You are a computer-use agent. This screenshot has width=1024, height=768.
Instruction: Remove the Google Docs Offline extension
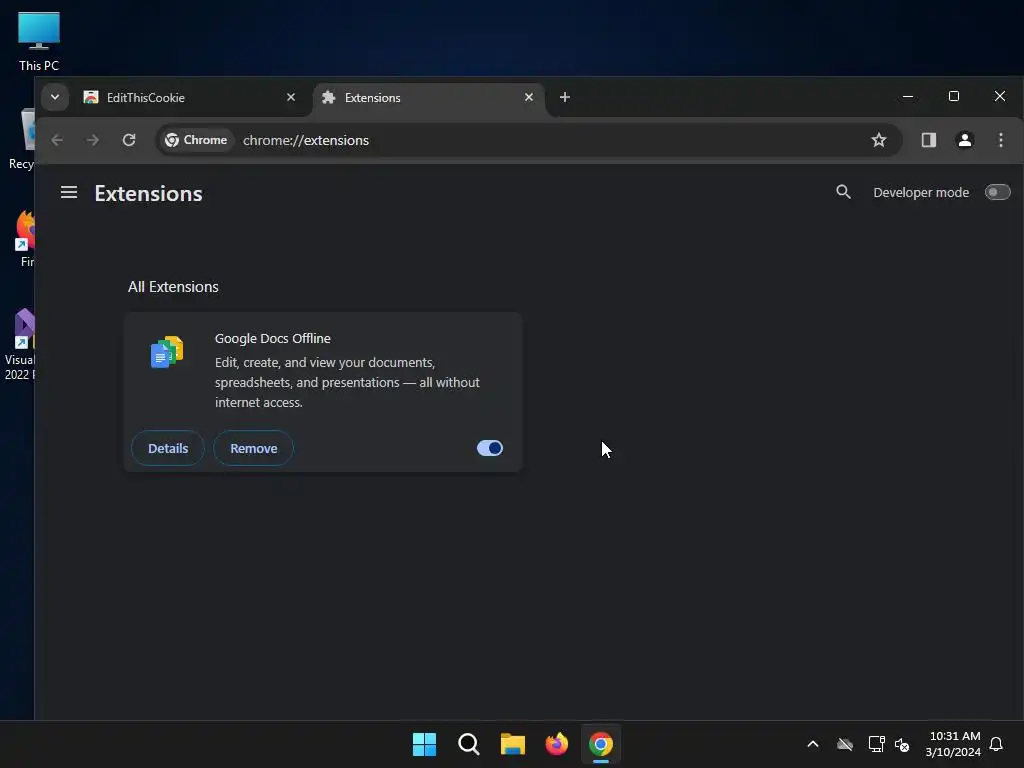[x=253, y=448]
